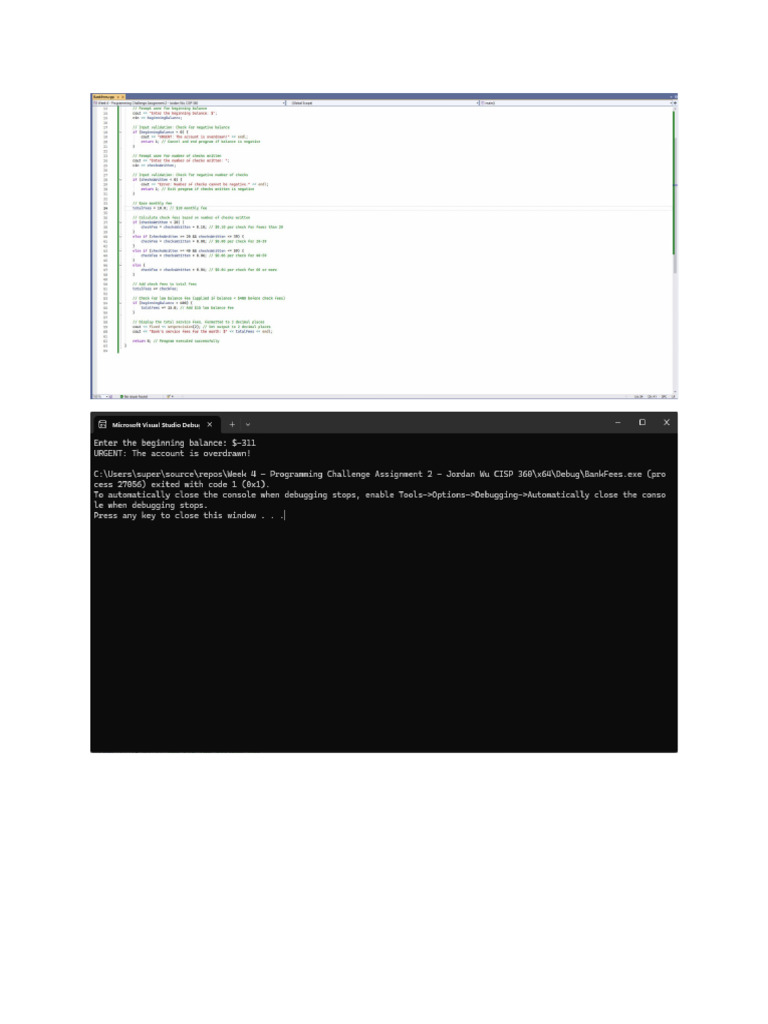The width and height of the screenshot is (768, 1024).
Task: Open a new tab in the debug console
Action: (x=232, y=424)
